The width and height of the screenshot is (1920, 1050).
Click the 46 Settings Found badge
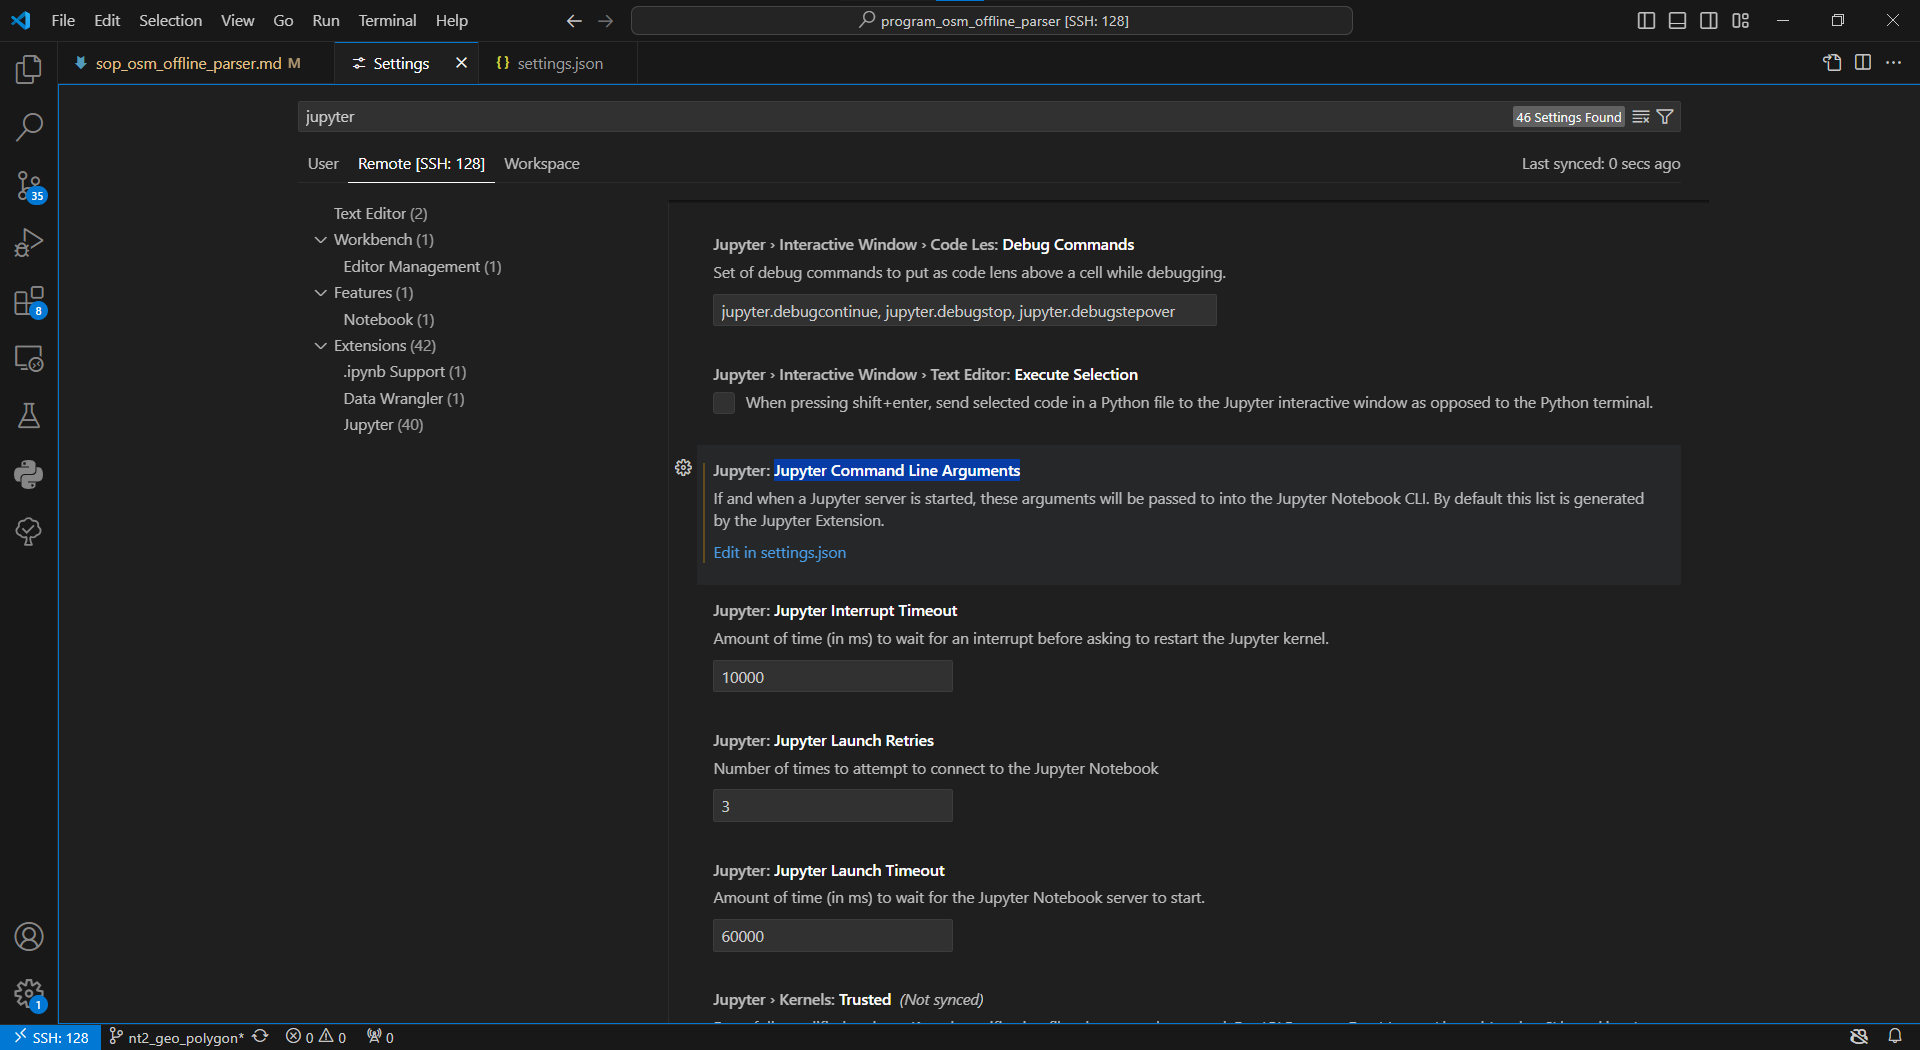tap(1568, 117)
